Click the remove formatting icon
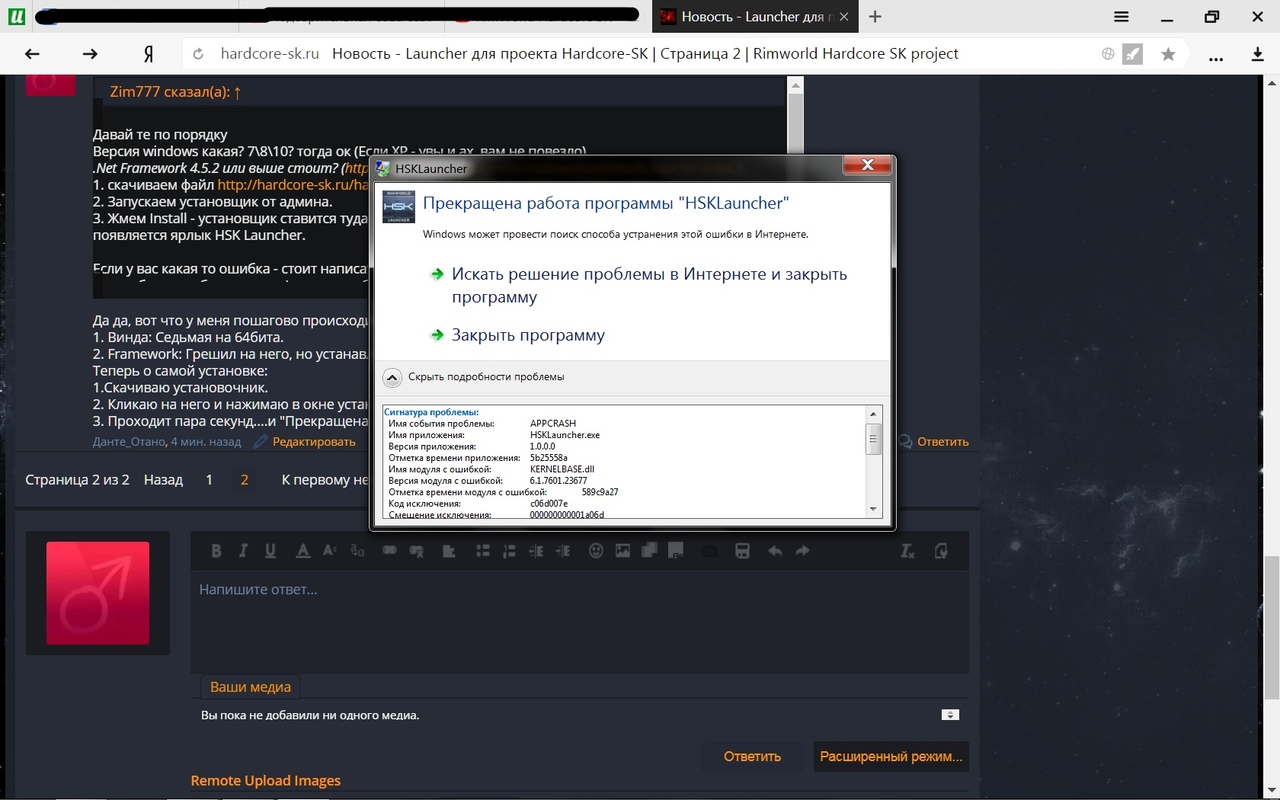Screen dimensions: 1280x800 click(x=907, y=551)
